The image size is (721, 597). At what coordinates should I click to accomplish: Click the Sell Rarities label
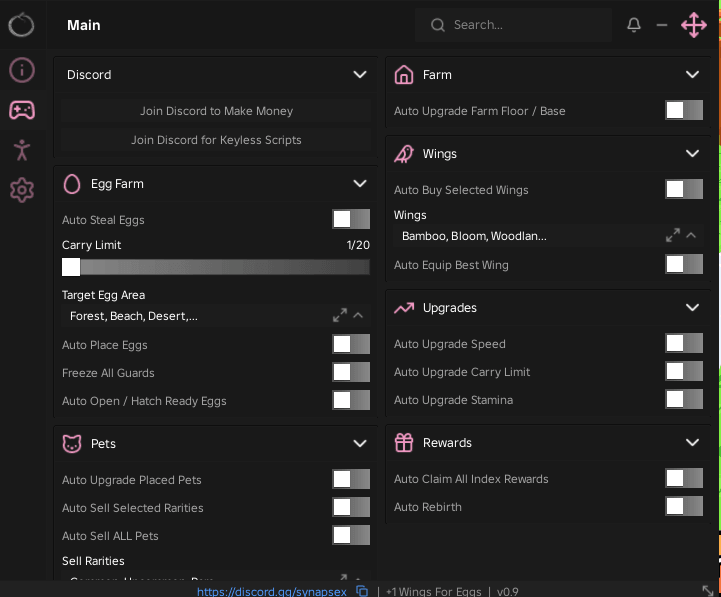point(93,561)
